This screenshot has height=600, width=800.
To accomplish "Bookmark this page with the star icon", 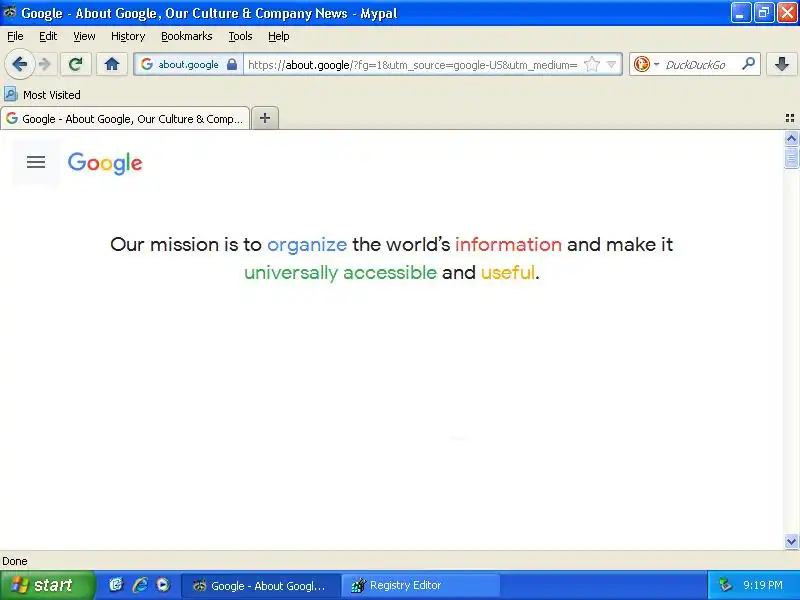I will pyautogui.click(x=592, y=64).
